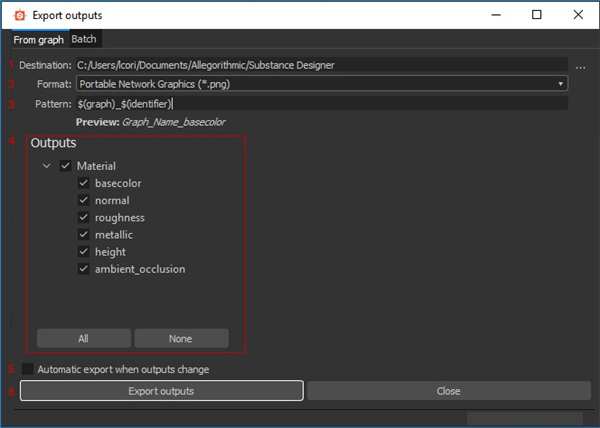
Task: Click the Destination path field
Action: point(320,65)
